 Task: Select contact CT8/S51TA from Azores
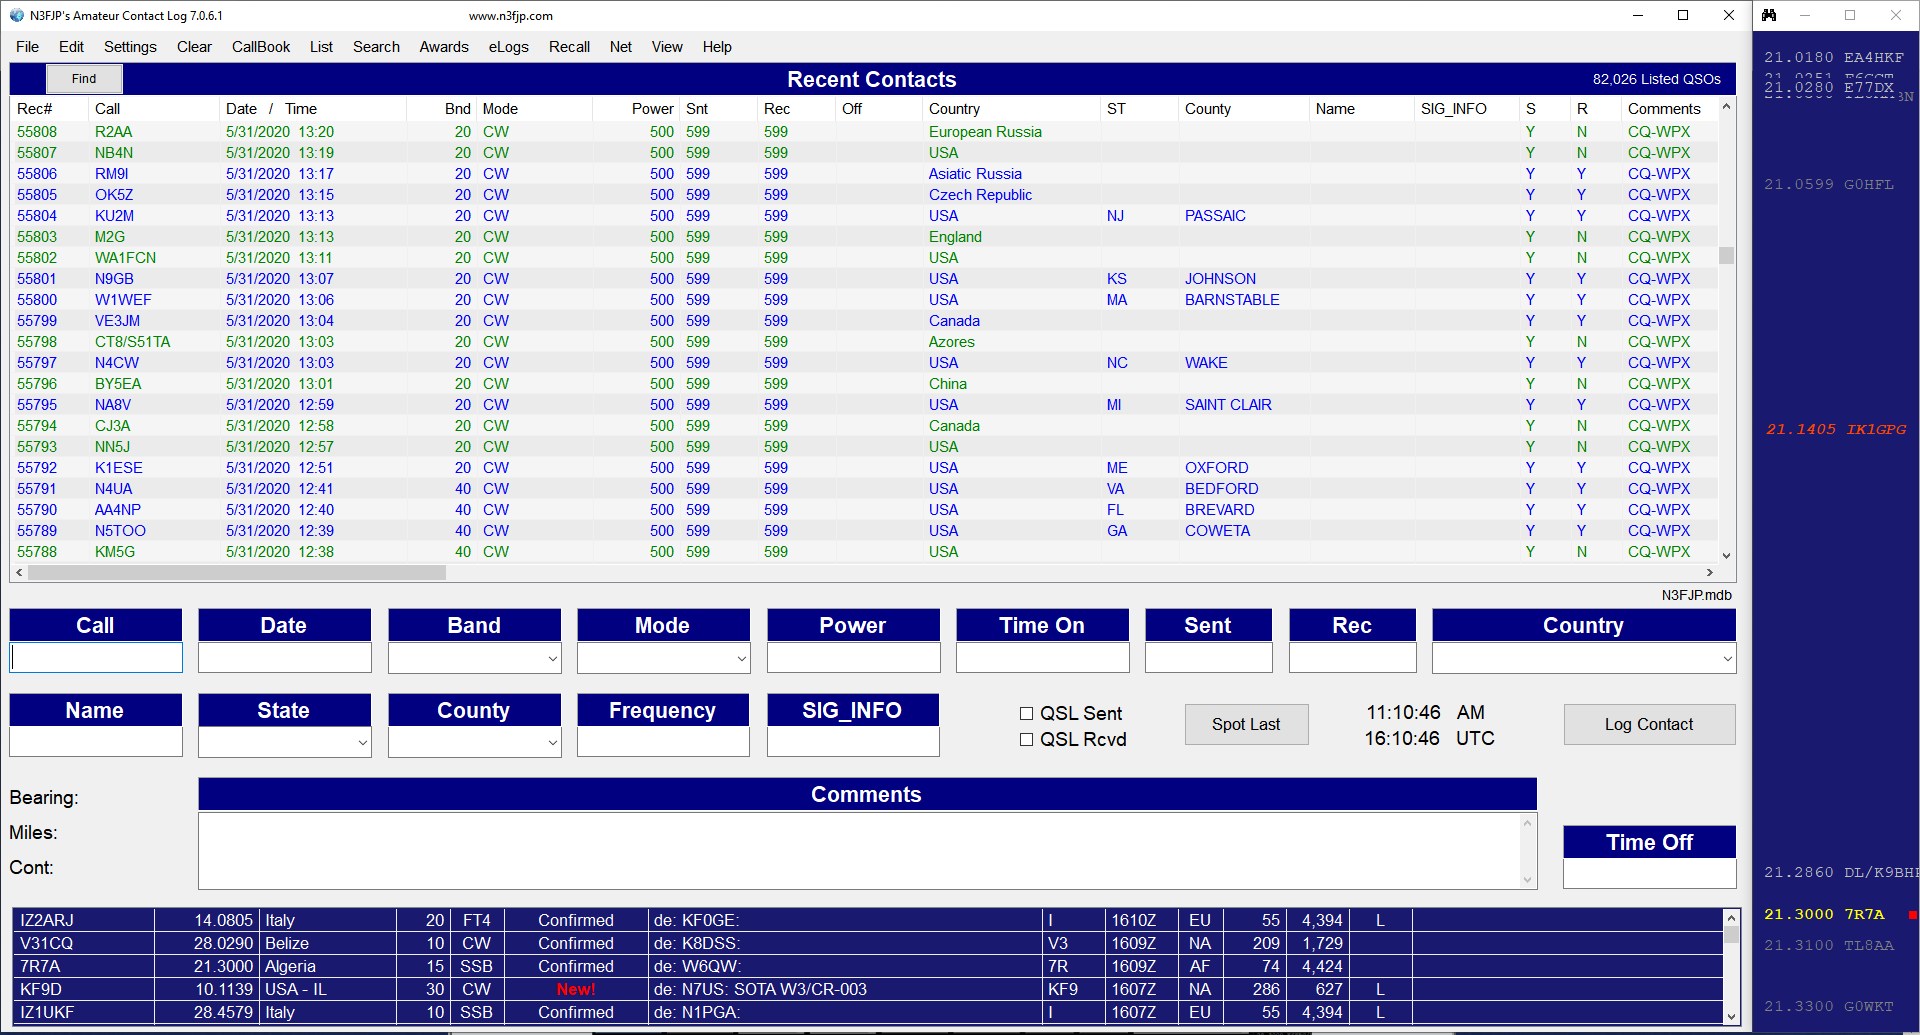coord(864,342)
